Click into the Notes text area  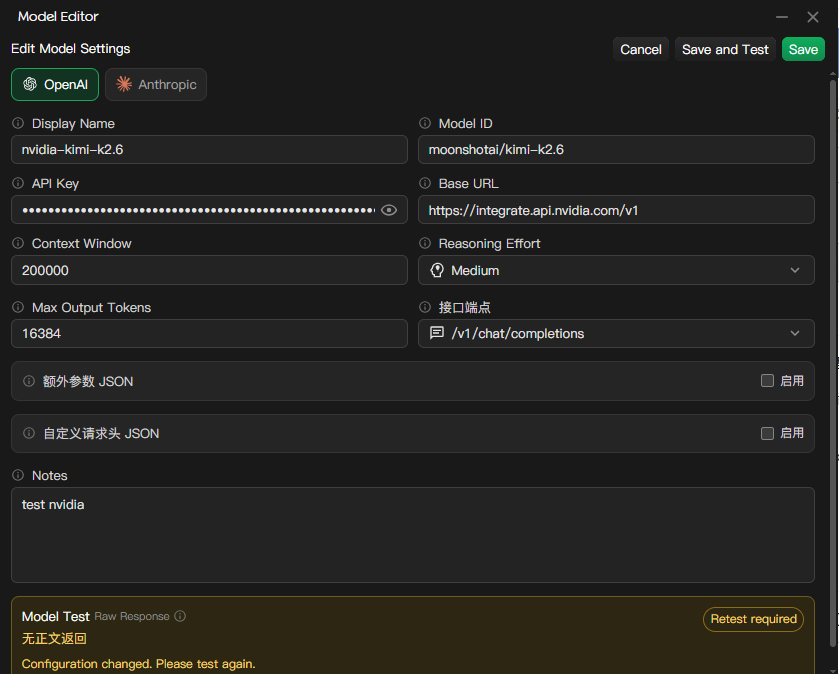coord(413,535)
